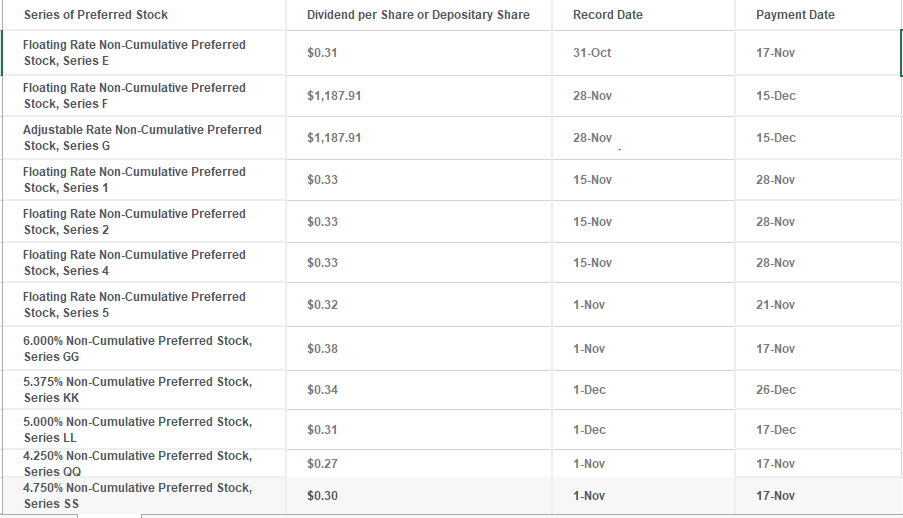
Task: Select the $0.38 dividend cell
Action: [x=323, y=349]
